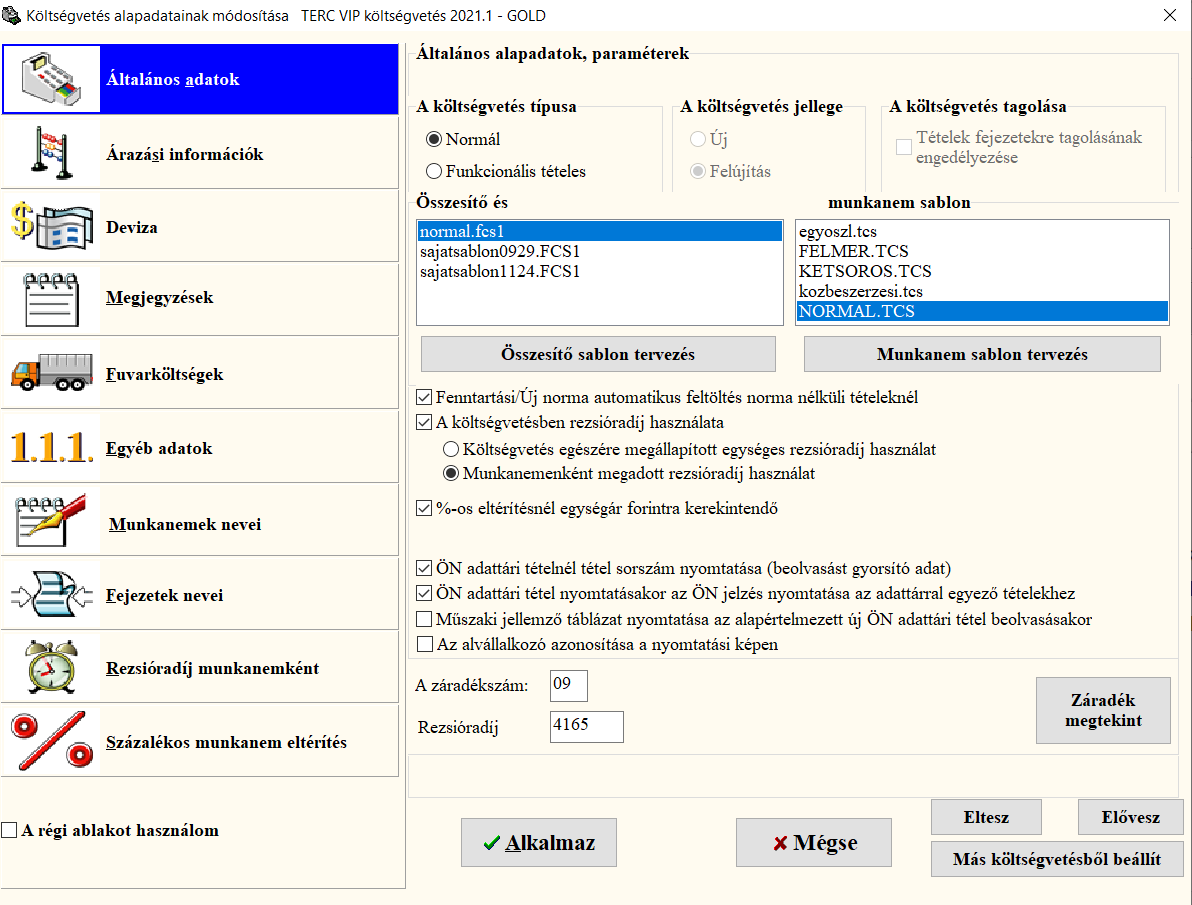Click the abacus icon for Árazási információk

51,153
